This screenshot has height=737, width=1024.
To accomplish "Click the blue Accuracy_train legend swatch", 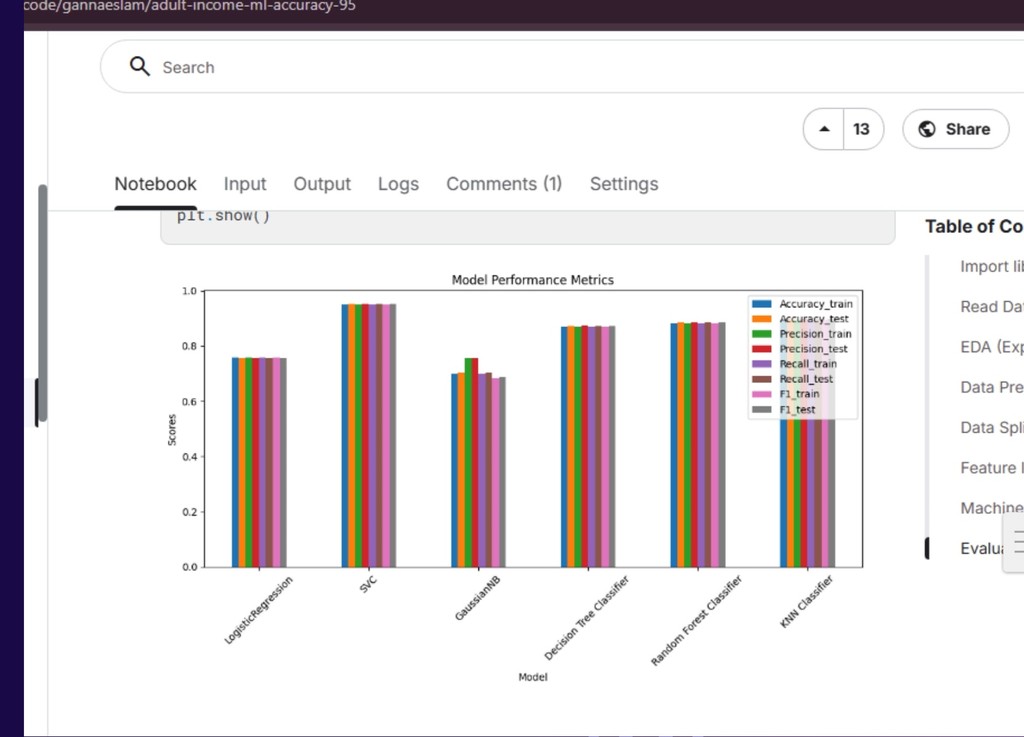I will [763, 304].
